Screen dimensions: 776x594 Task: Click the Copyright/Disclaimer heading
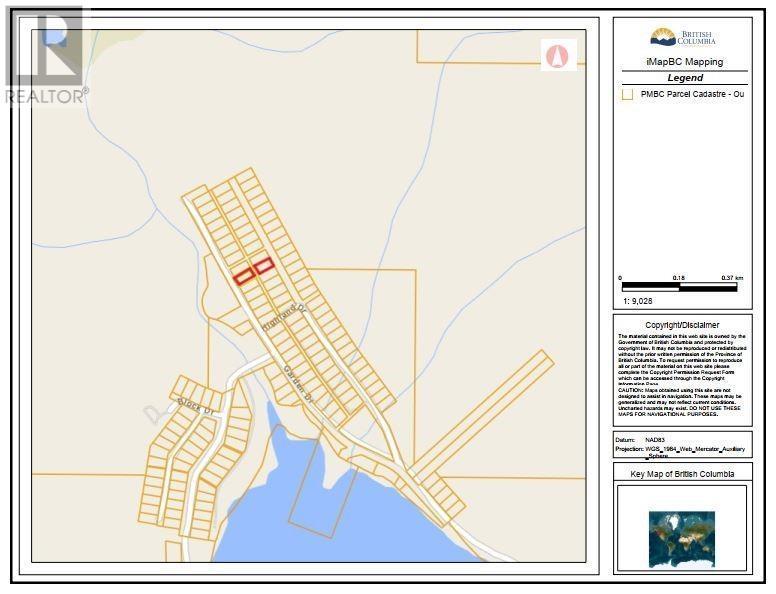pyautogui.click(x=682, y=325)
